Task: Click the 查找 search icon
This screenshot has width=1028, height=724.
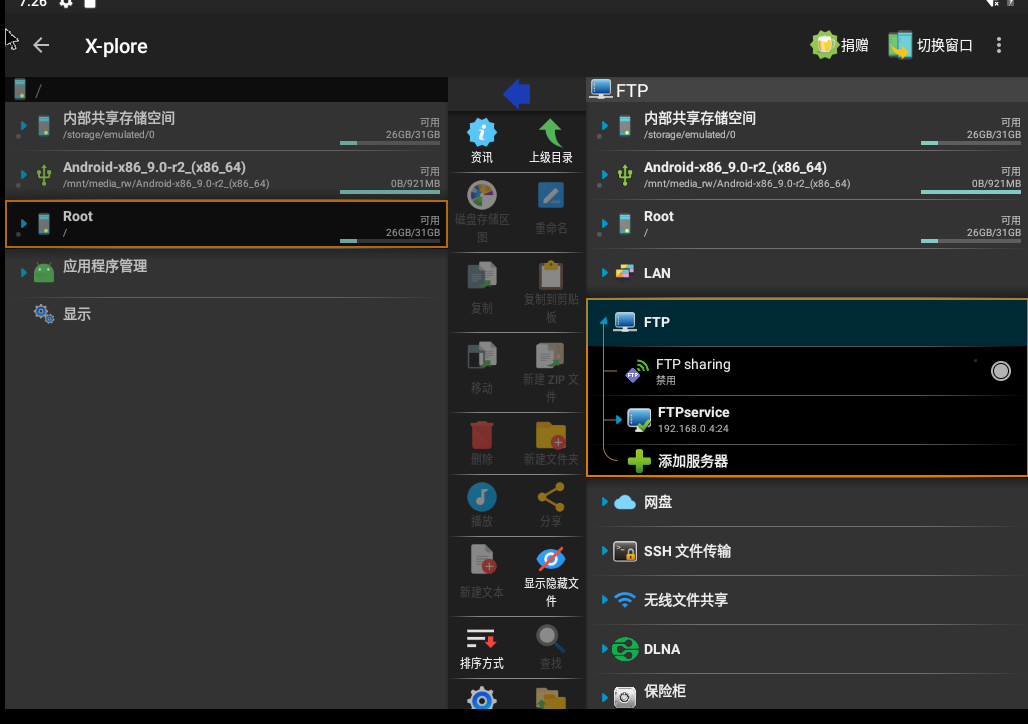Action: click(x=550, y=648)
